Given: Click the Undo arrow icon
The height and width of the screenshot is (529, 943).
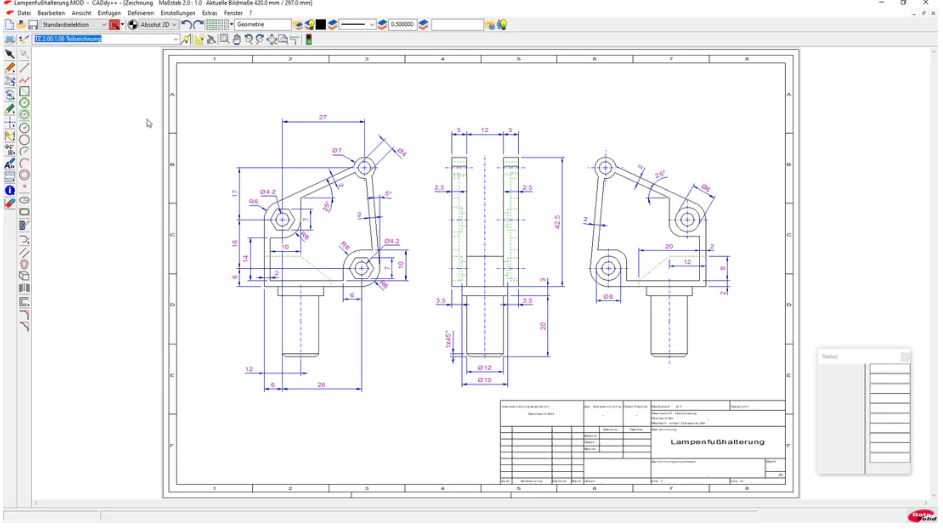Looking at the screenshot, I should point(187,24).
